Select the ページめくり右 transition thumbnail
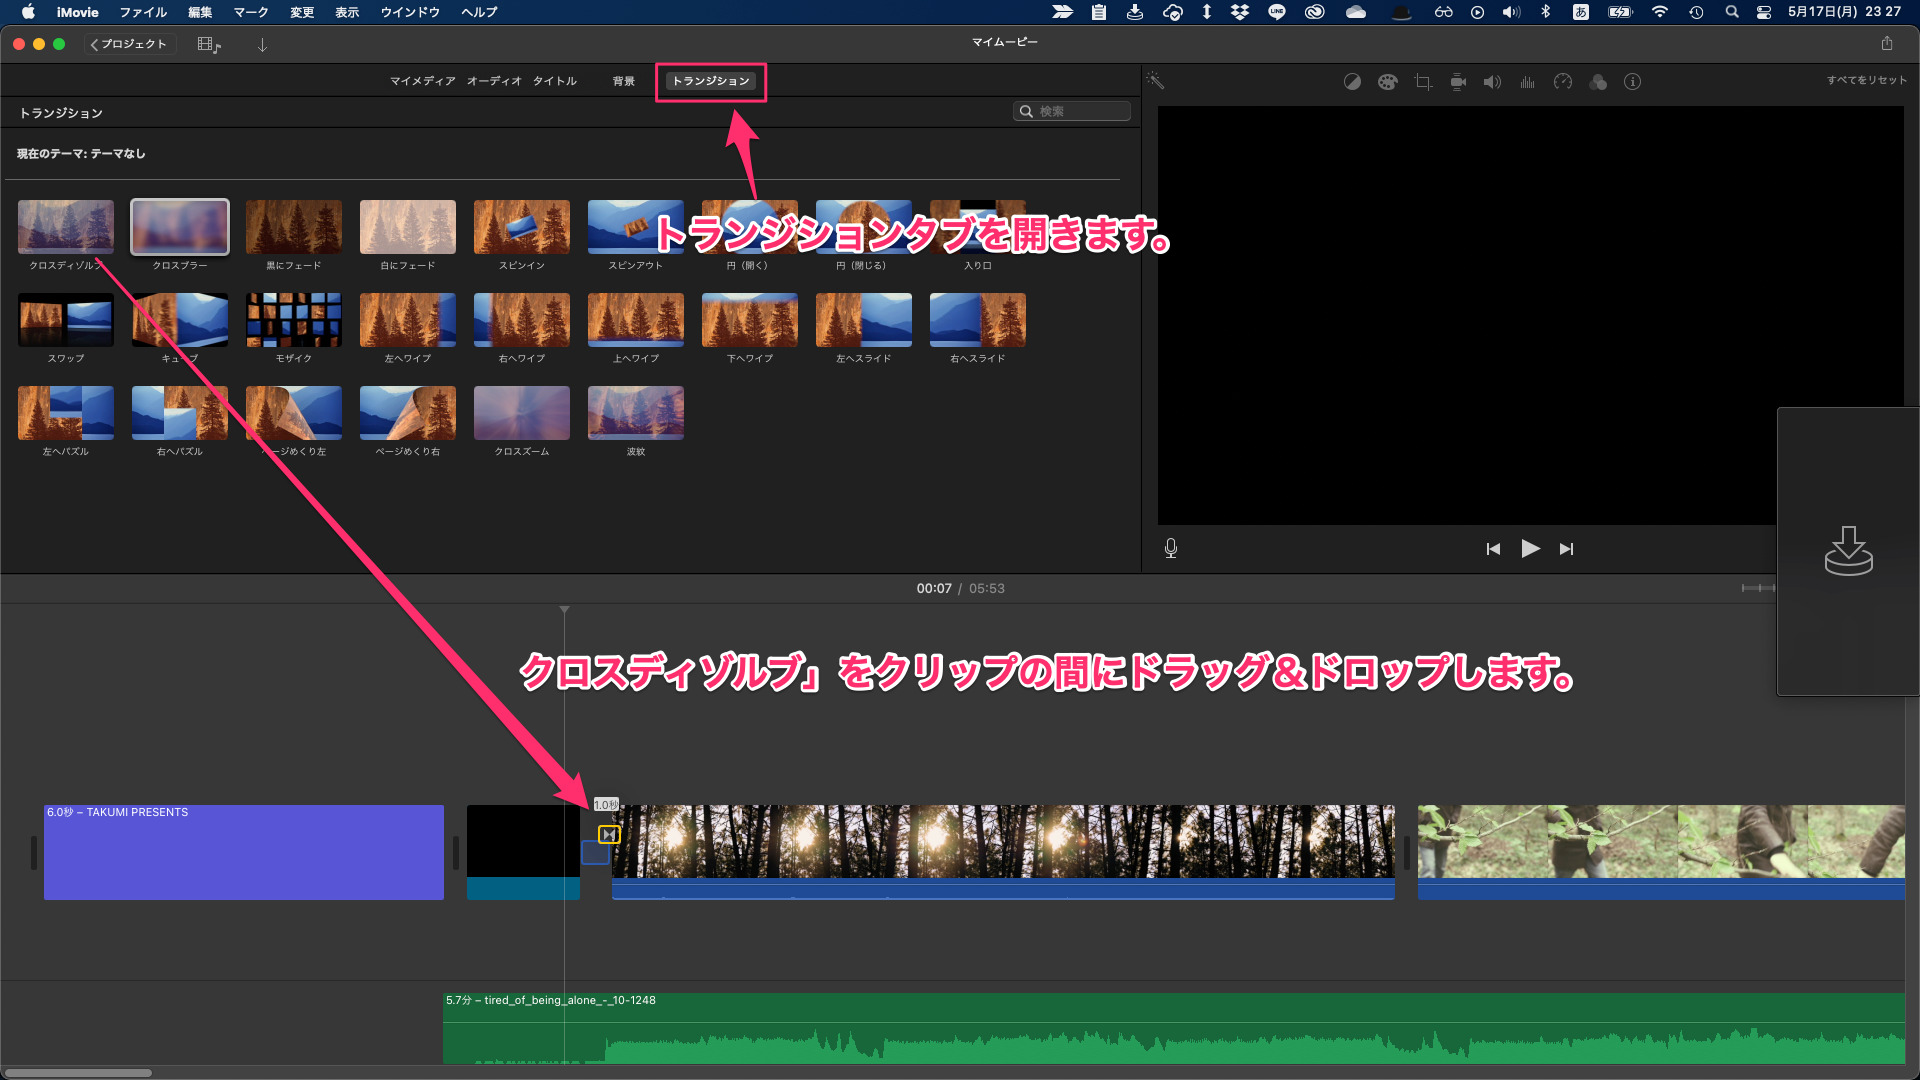The height and width of the screenshot is (1080, 1920). 408,413
